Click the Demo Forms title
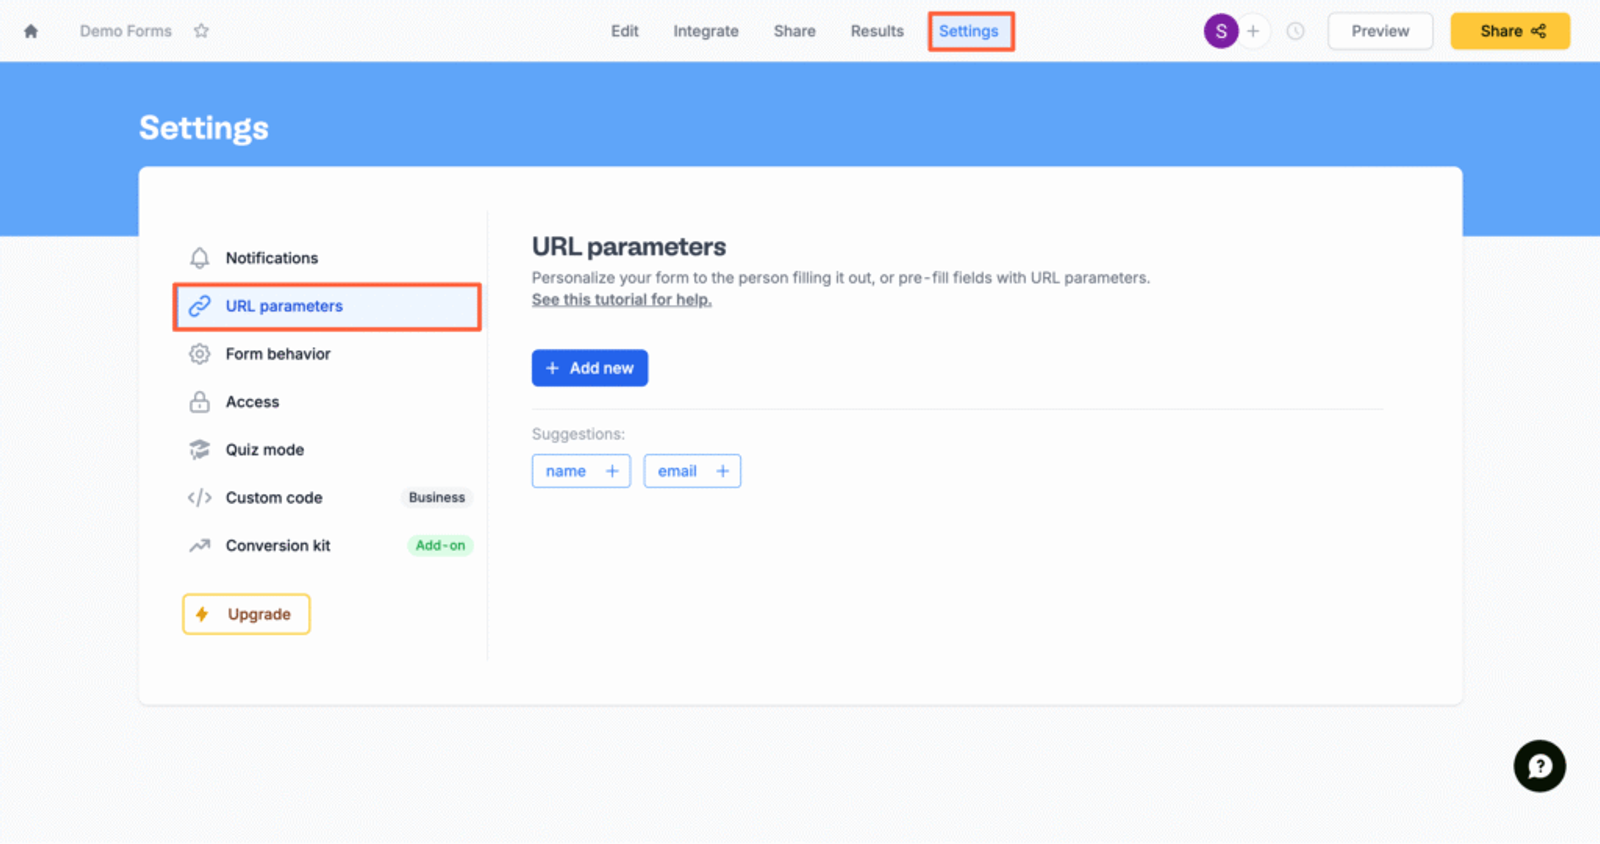 [x=126, y=31]
